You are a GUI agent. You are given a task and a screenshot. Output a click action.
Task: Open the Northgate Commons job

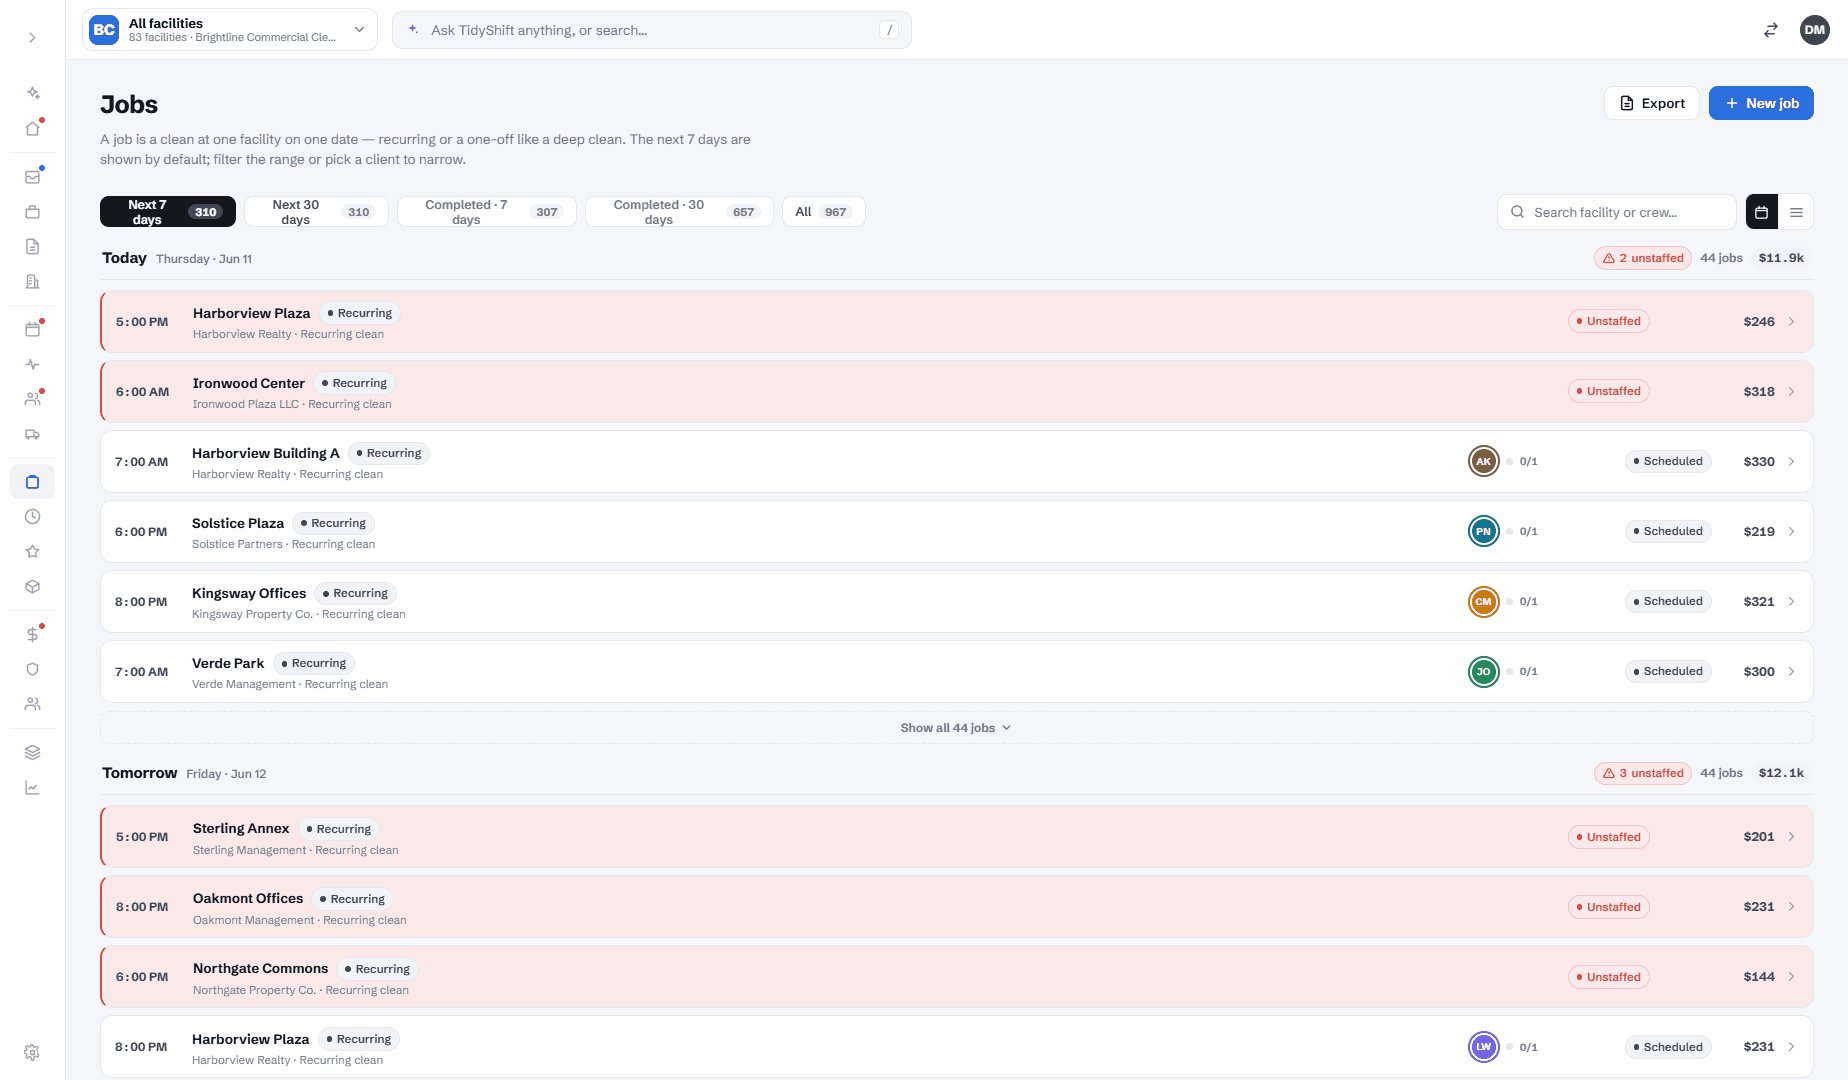pos(957,977)
